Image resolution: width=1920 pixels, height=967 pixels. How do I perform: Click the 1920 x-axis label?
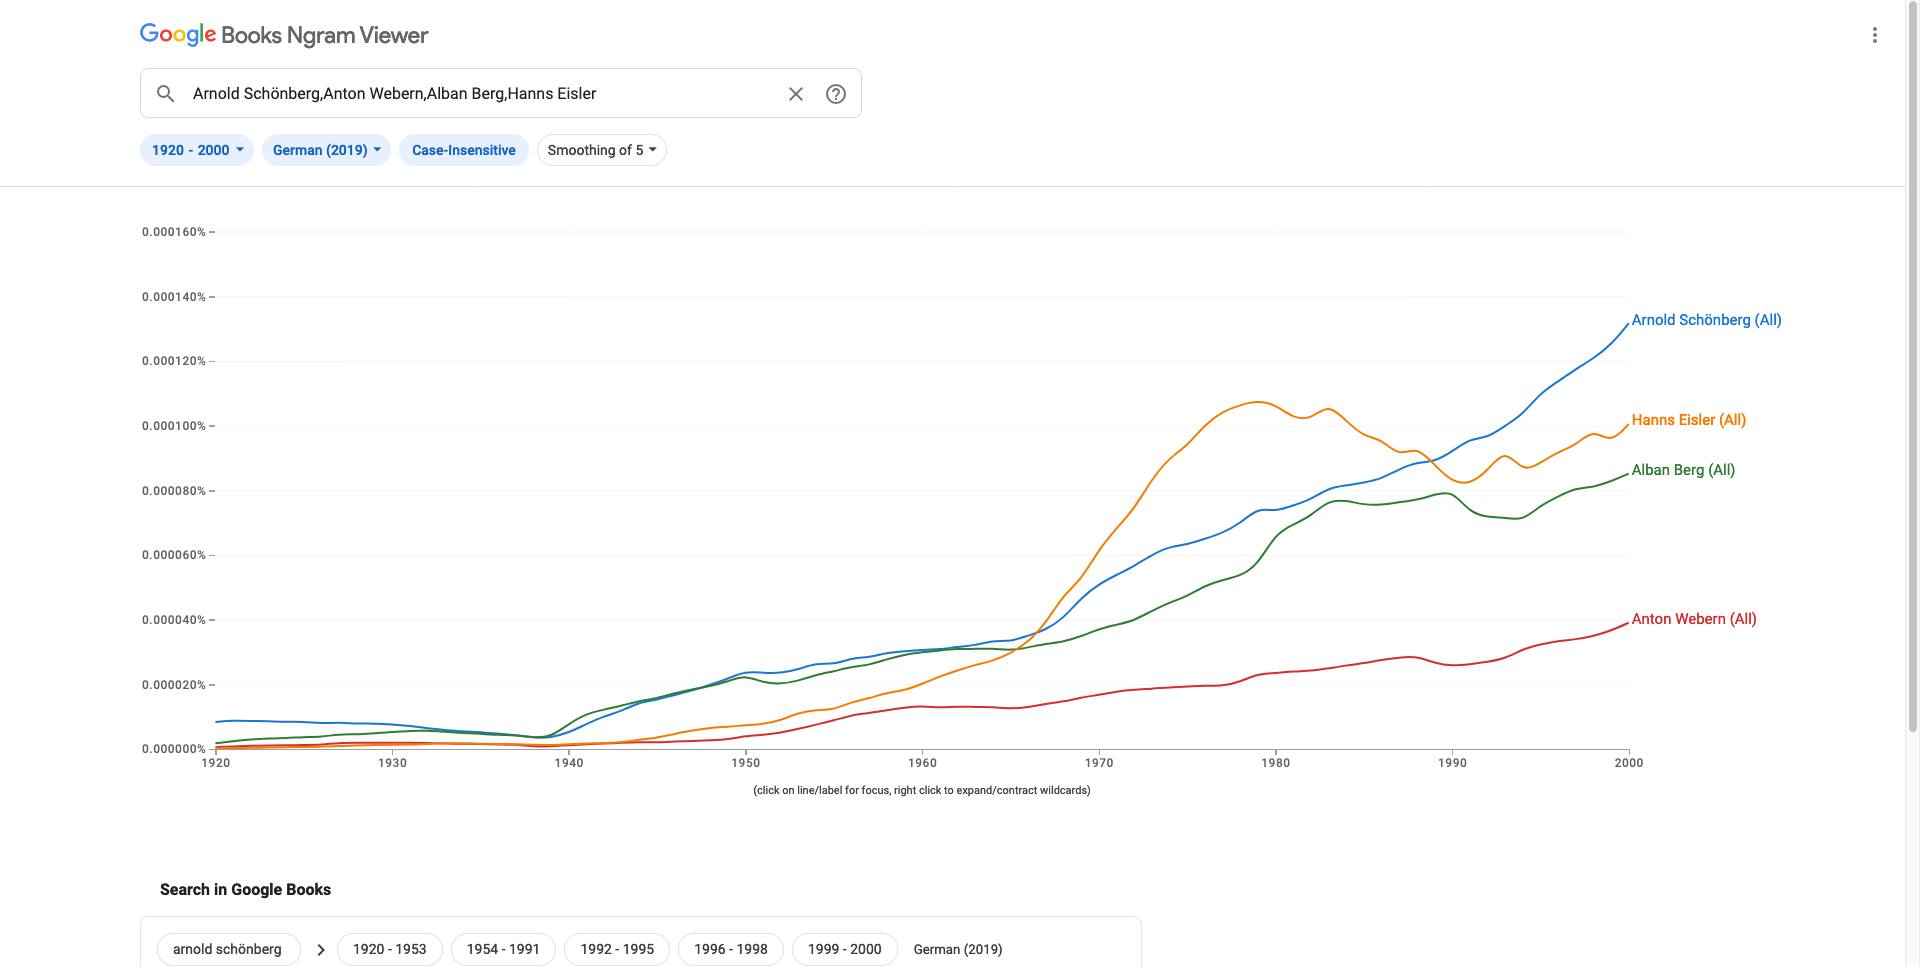[215, 762]
